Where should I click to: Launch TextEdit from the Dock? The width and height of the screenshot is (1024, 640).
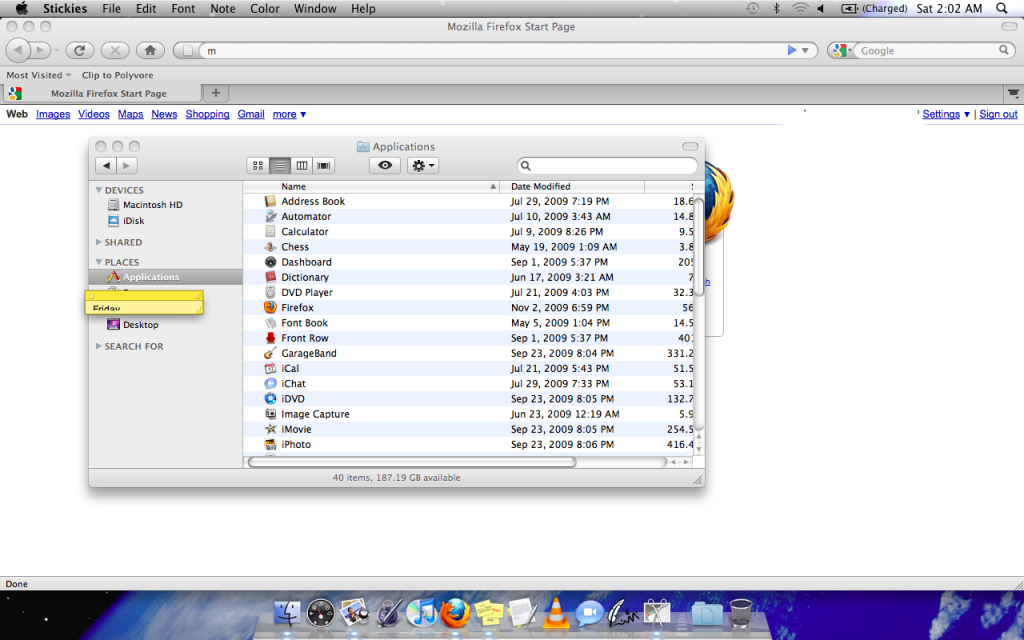[x=522, y=614]
